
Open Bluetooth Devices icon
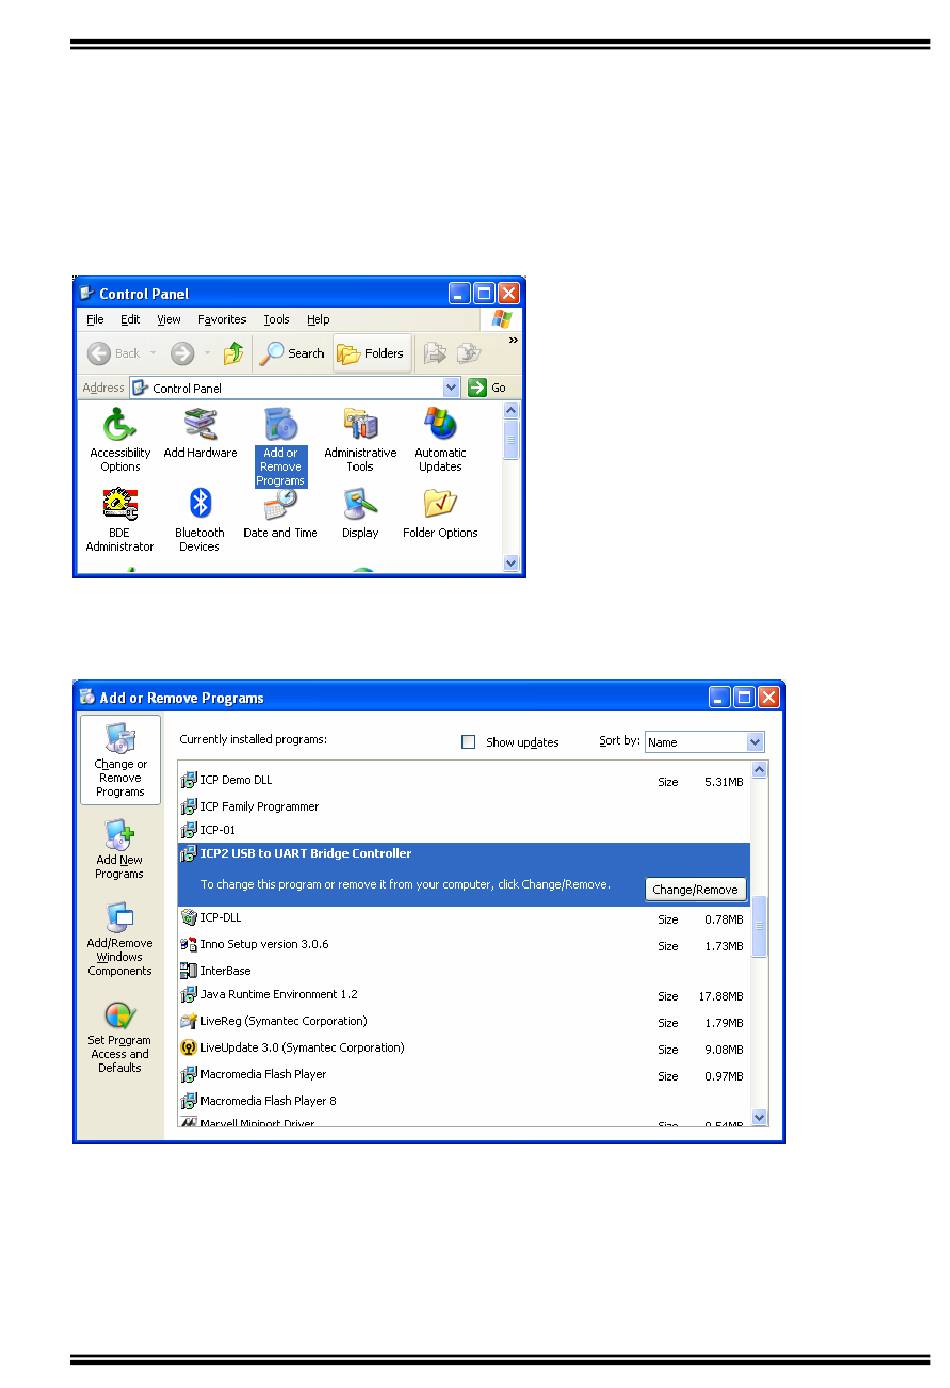coord(200,520)
